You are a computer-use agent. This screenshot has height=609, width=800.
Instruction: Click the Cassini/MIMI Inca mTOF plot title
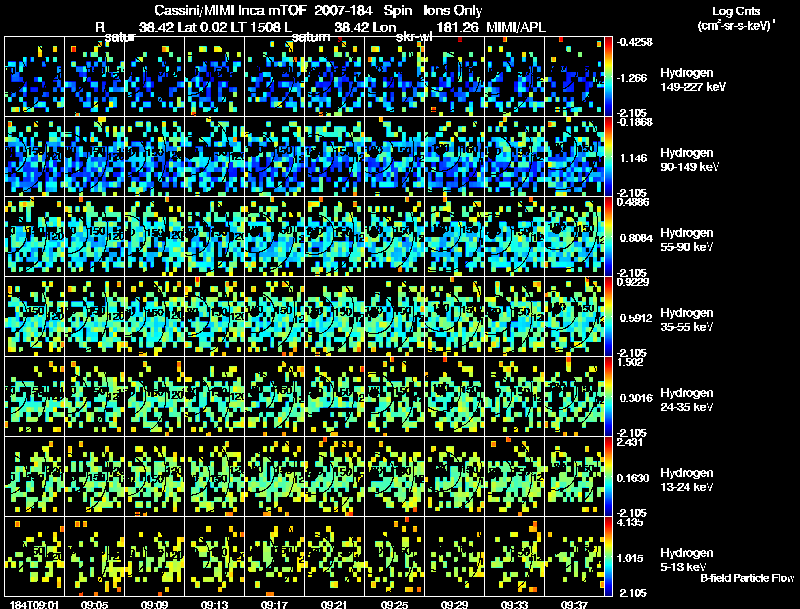(x=318, y=10)
